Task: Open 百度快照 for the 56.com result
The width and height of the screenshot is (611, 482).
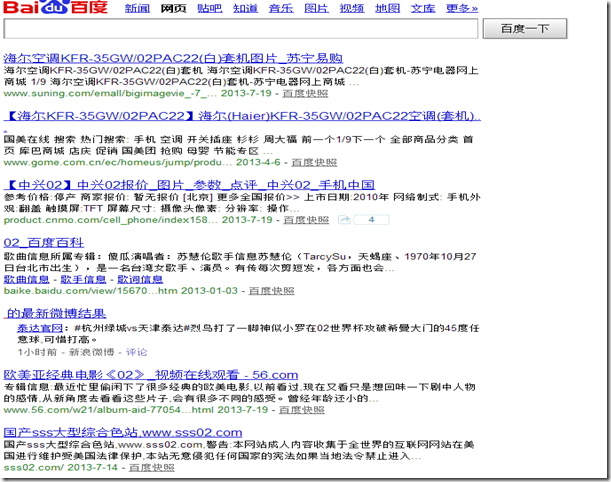Action: click(x=302, y=410)
